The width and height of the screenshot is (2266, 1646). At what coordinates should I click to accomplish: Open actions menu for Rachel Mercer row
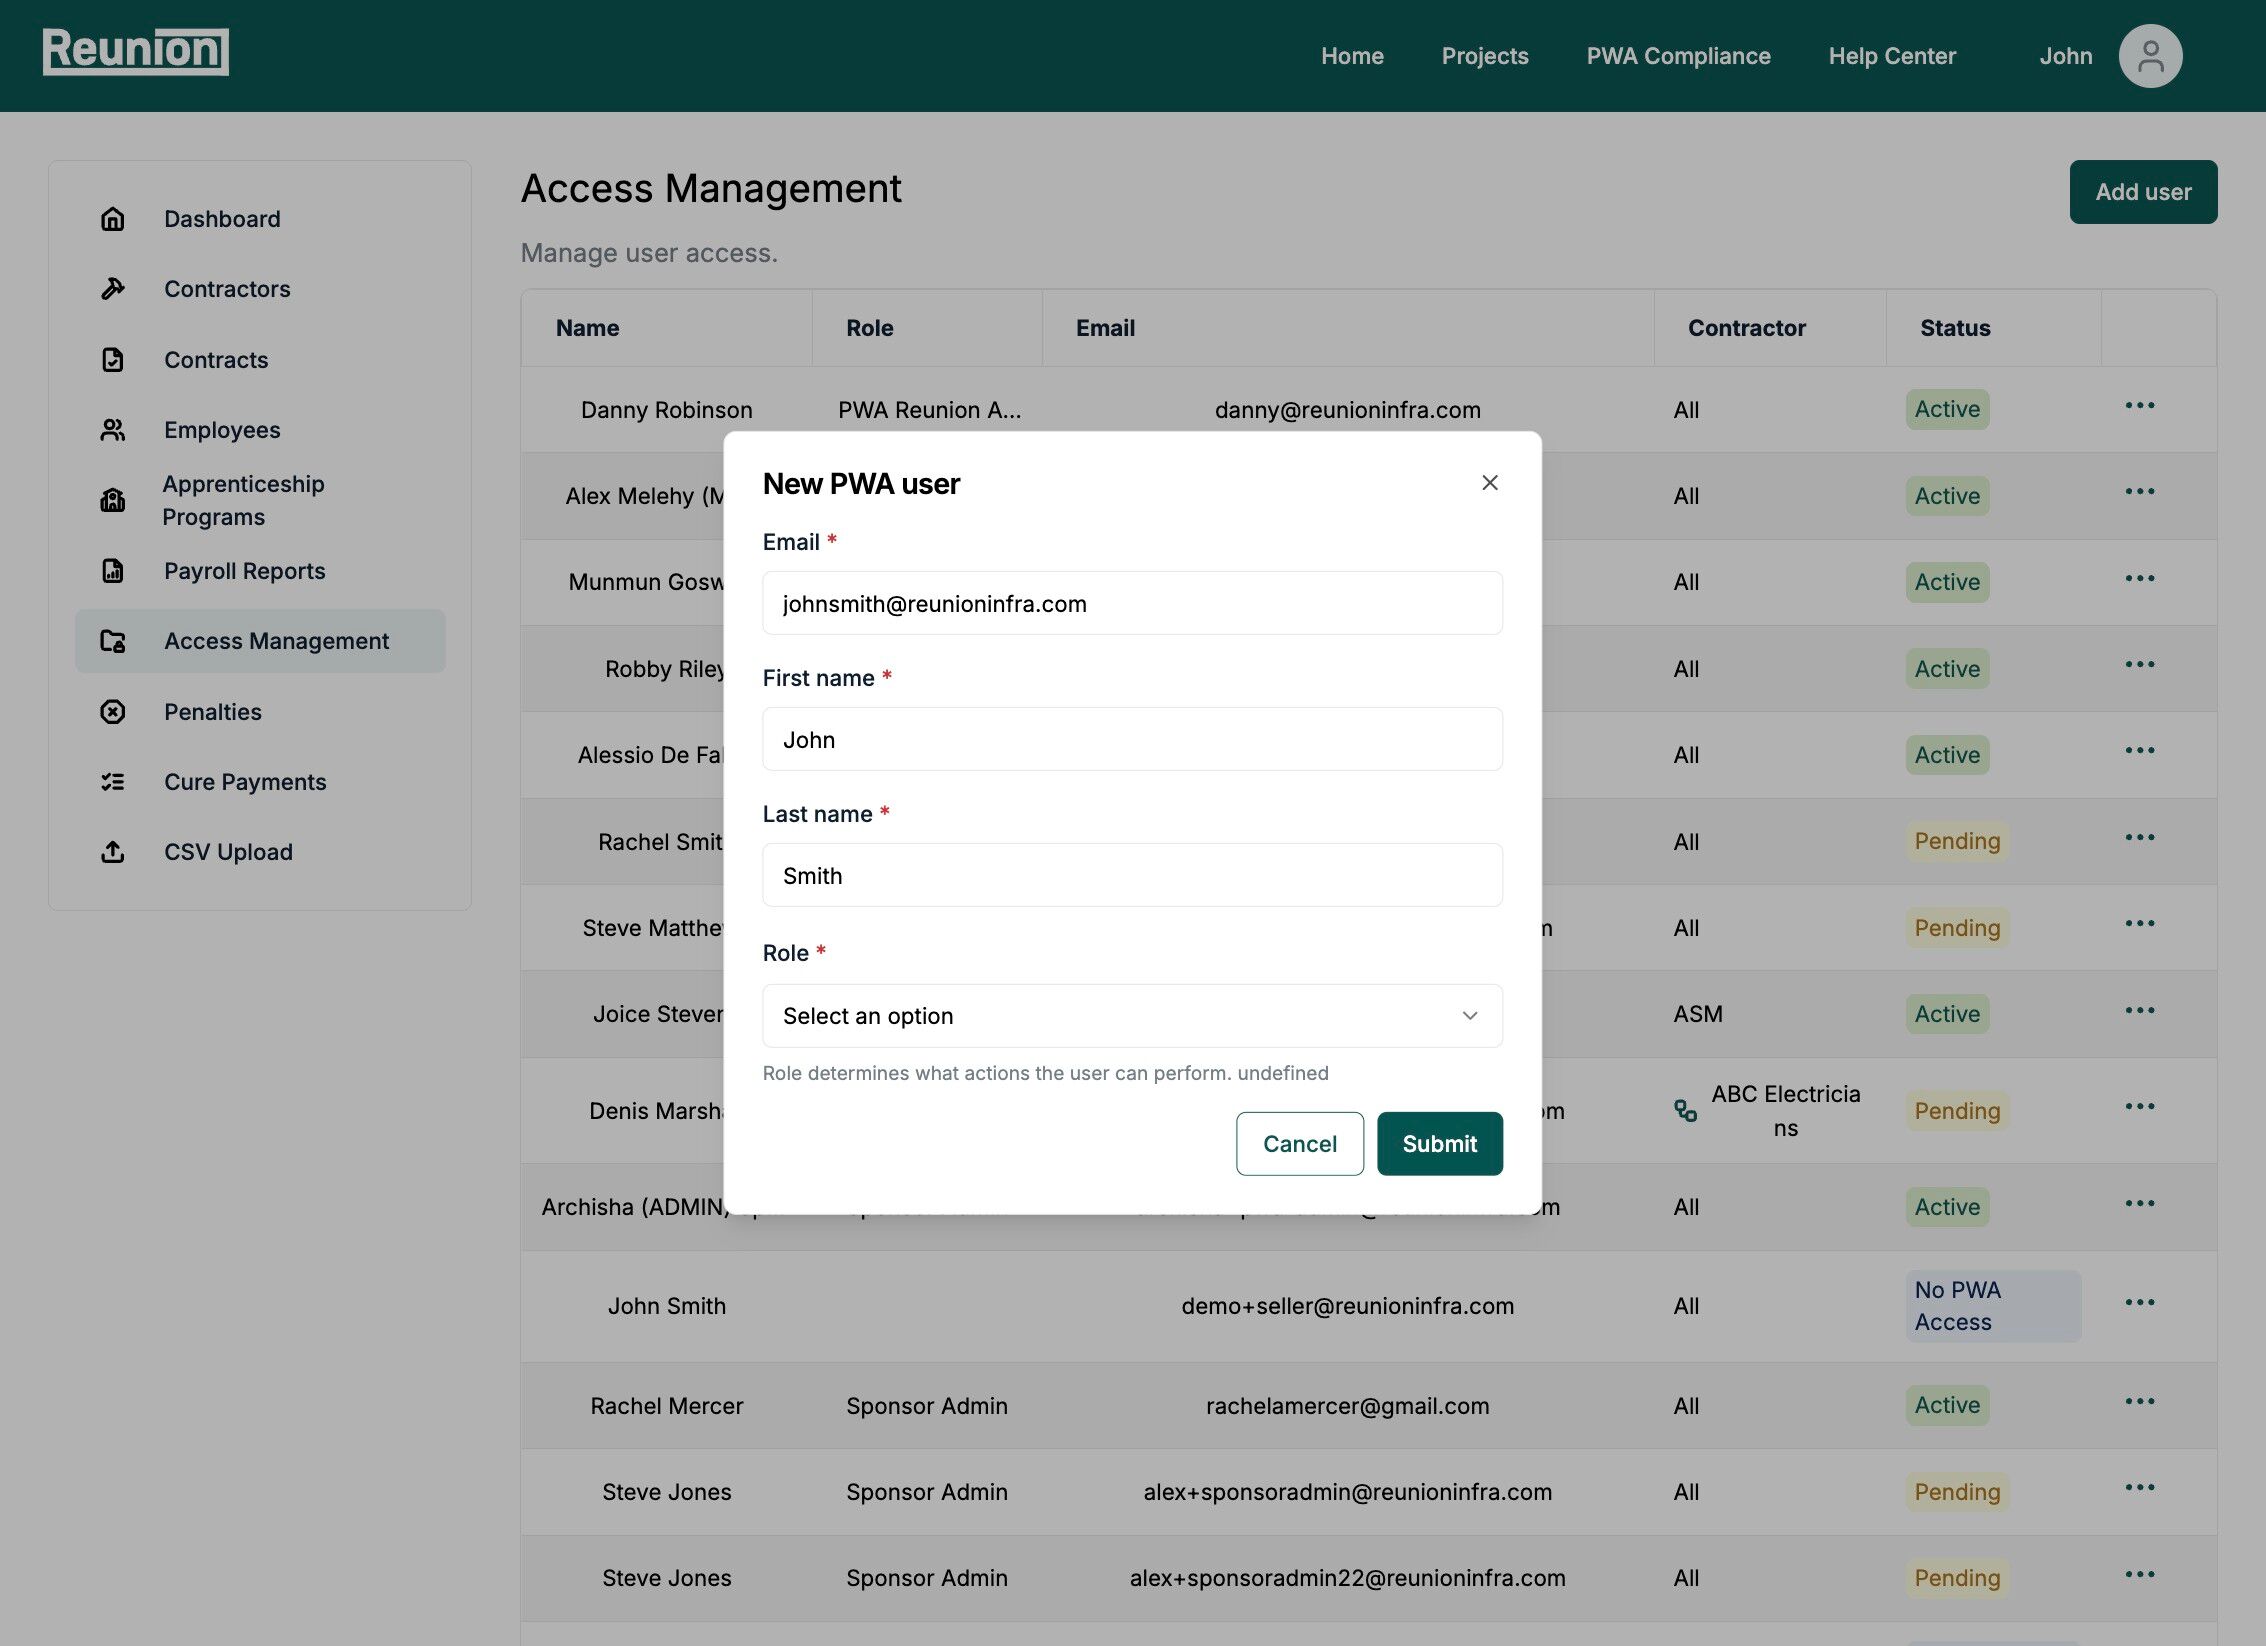(x=2139, y=1402)
